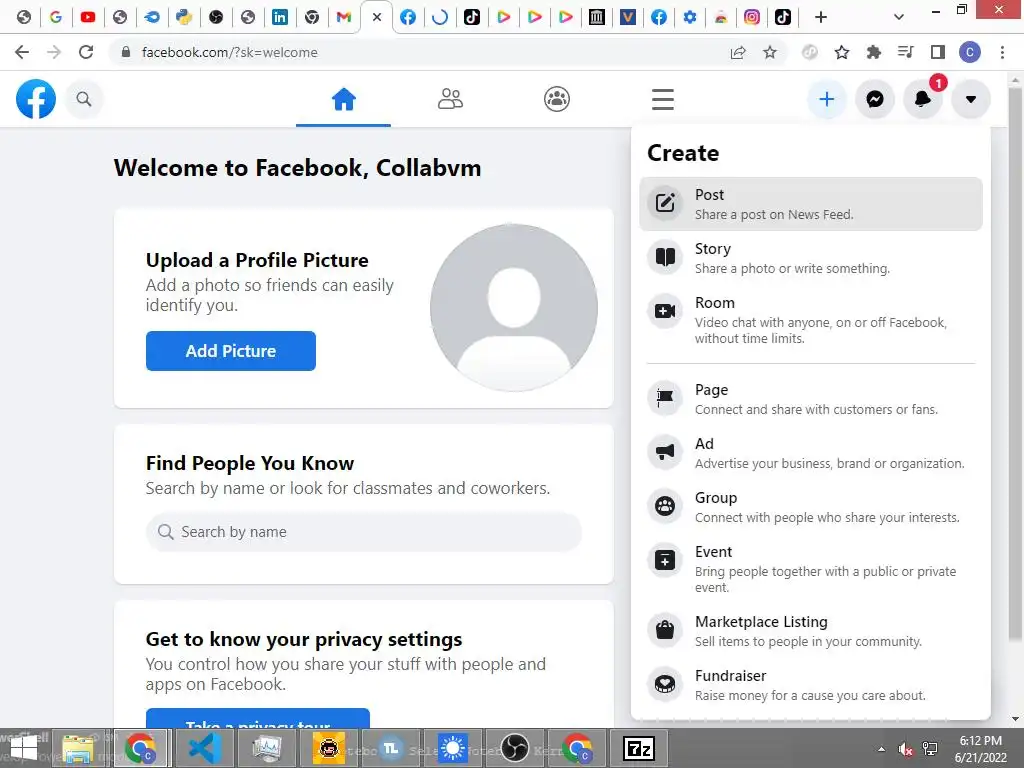Toggle the browser side panel icon

click(x=938, y=52)
